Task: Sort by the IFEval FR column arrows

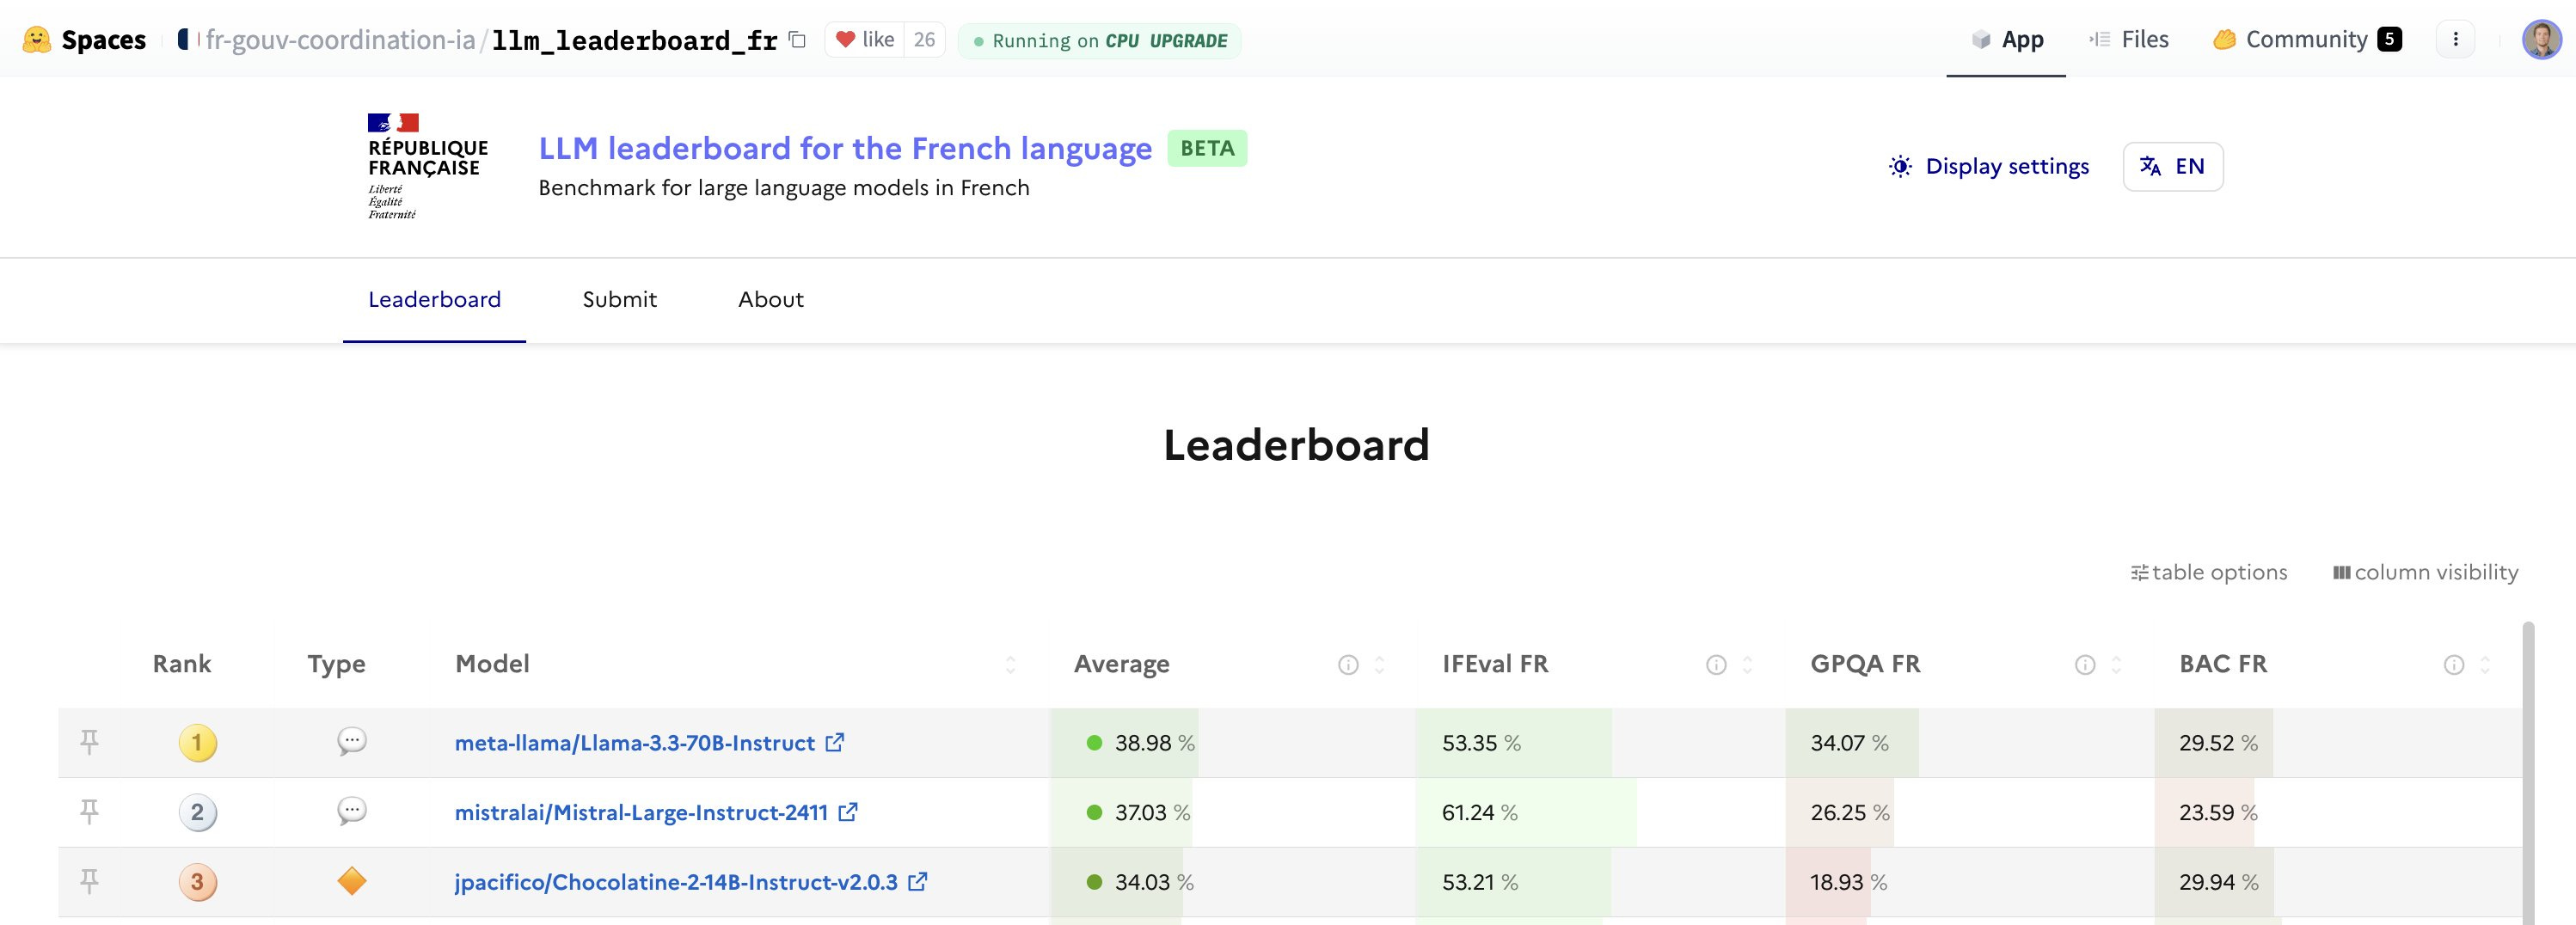Action: tap(1747, 665)
